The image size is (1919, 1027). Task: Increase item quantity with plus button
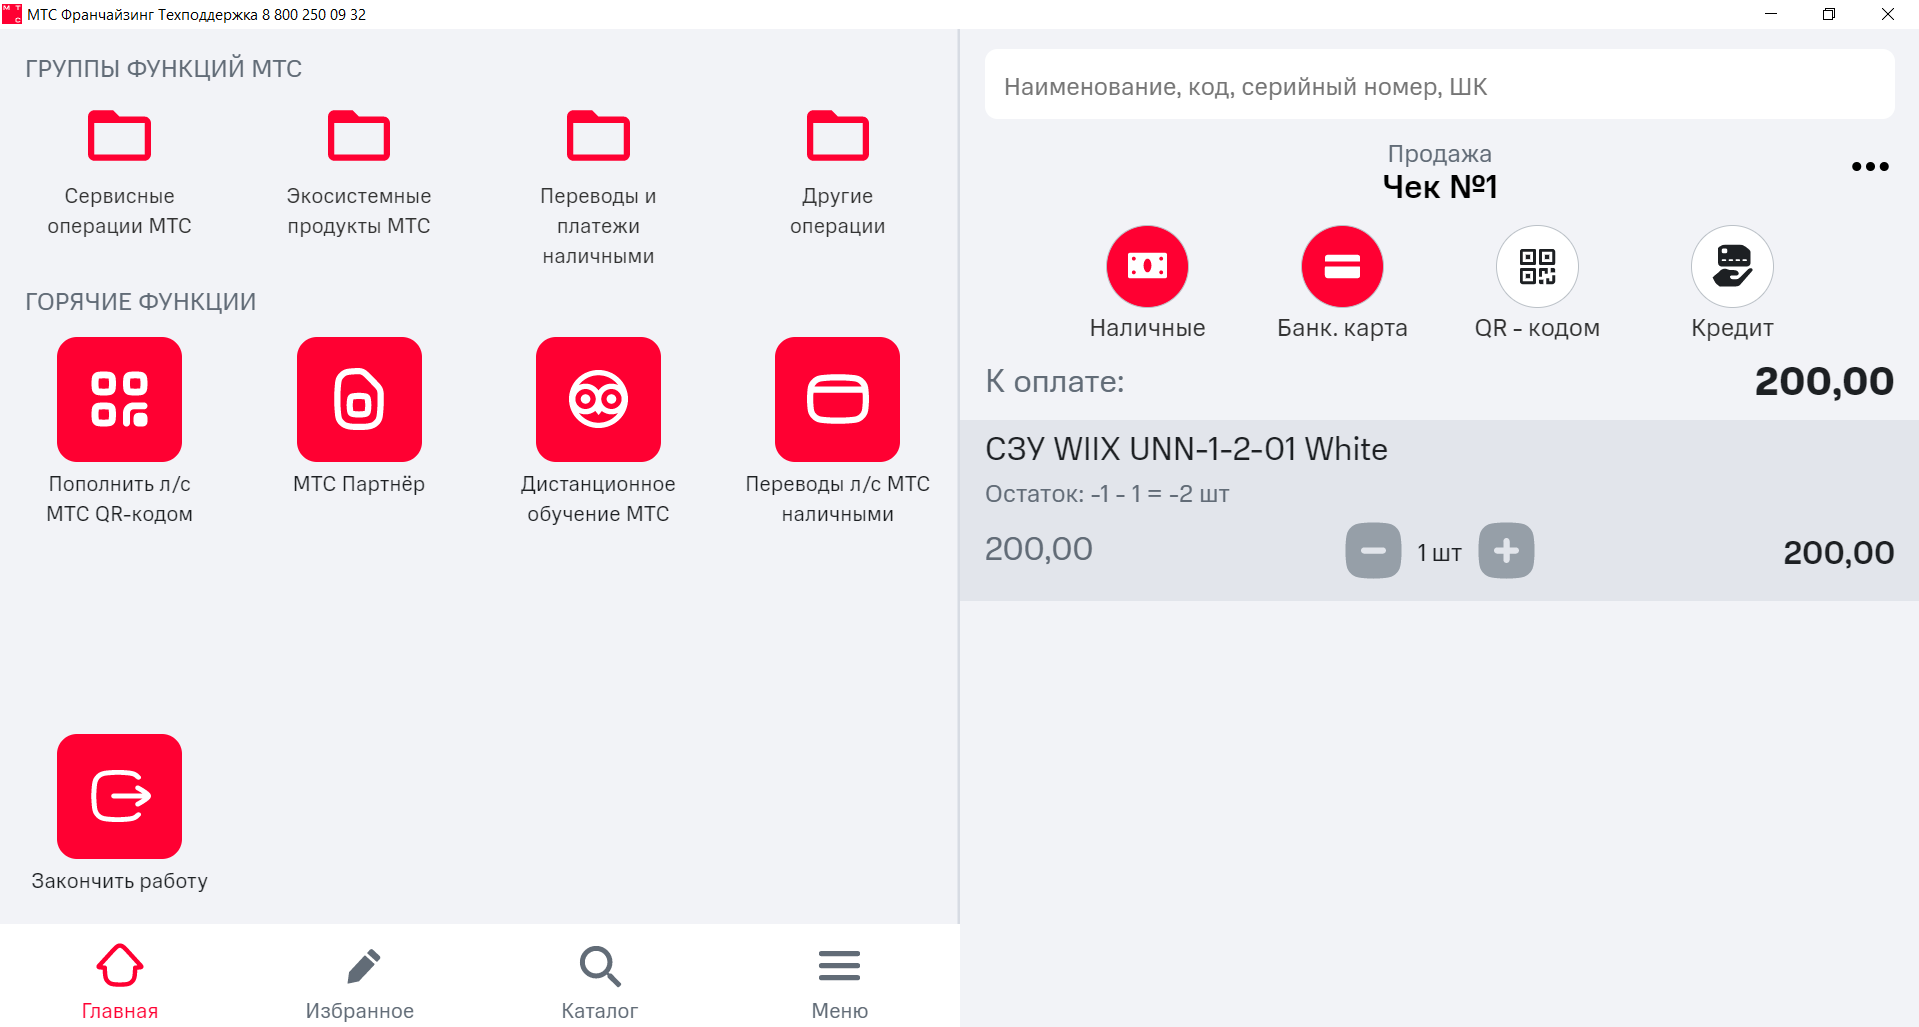[1506, 550]
